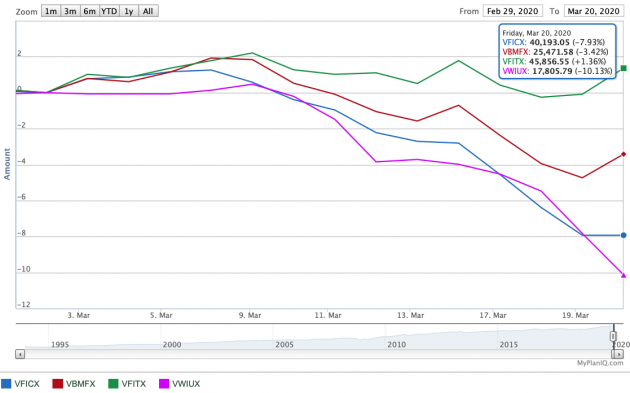Set zoom range to 1m
The image size is (630, 393).
(x=51, y=11)
